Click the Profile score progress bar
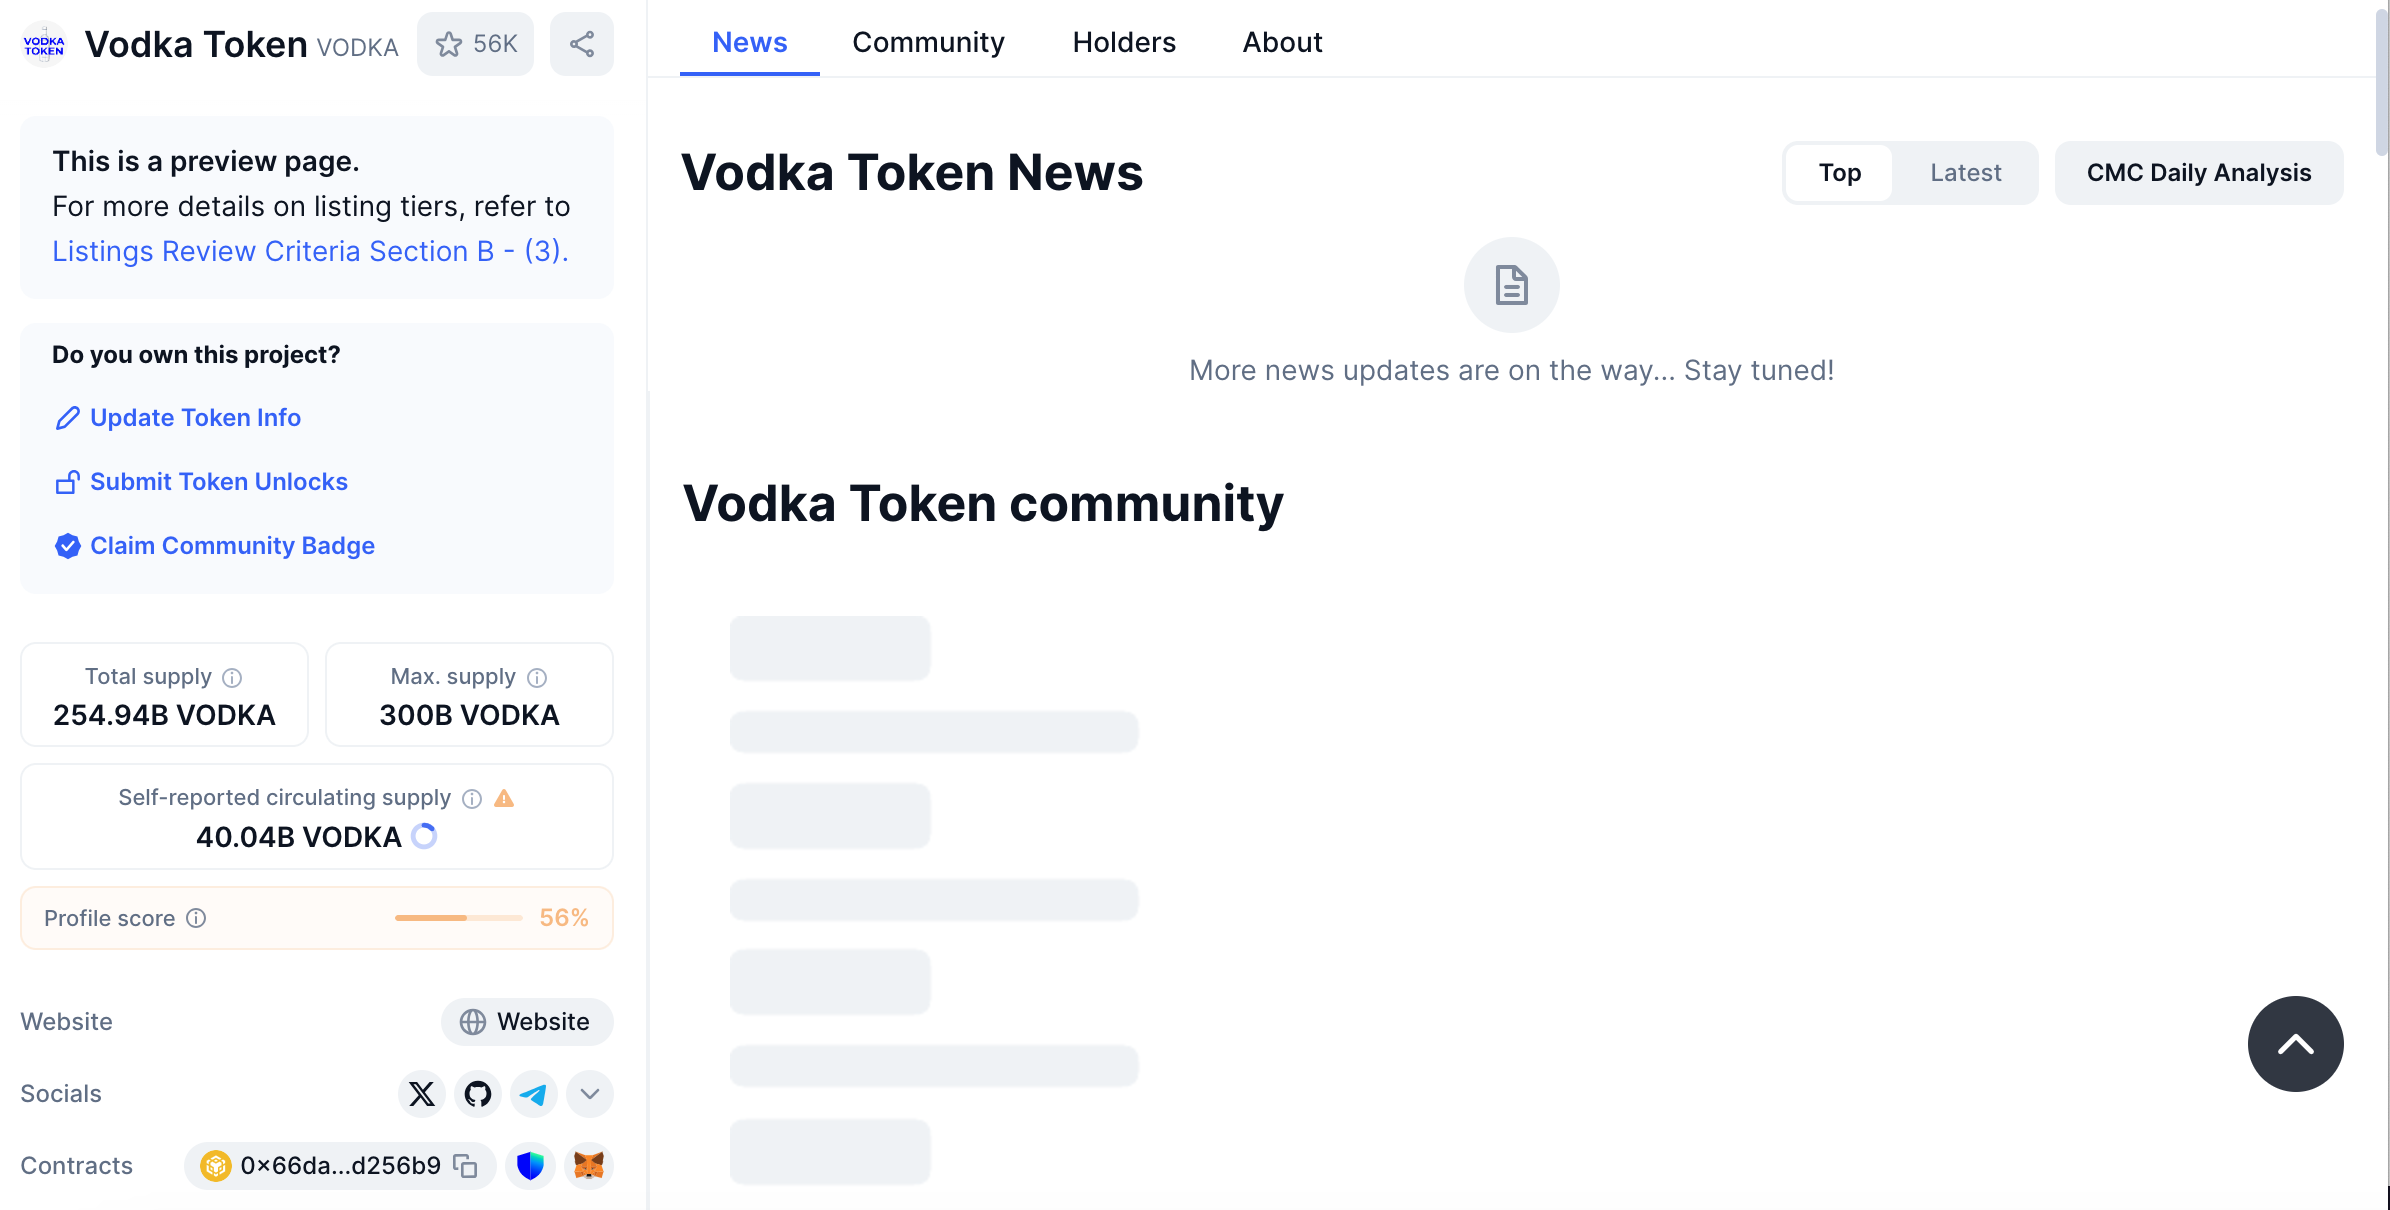The width and height of the screenshot is (2390, 1210). coord(458,918)
